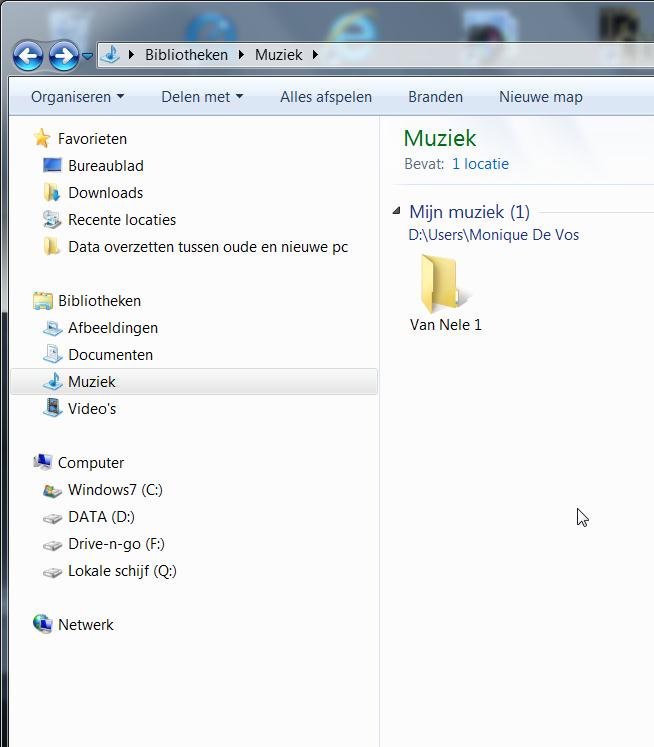Open the Delen met menu
This screenshot has height=747, width=654.
point(202,97)
